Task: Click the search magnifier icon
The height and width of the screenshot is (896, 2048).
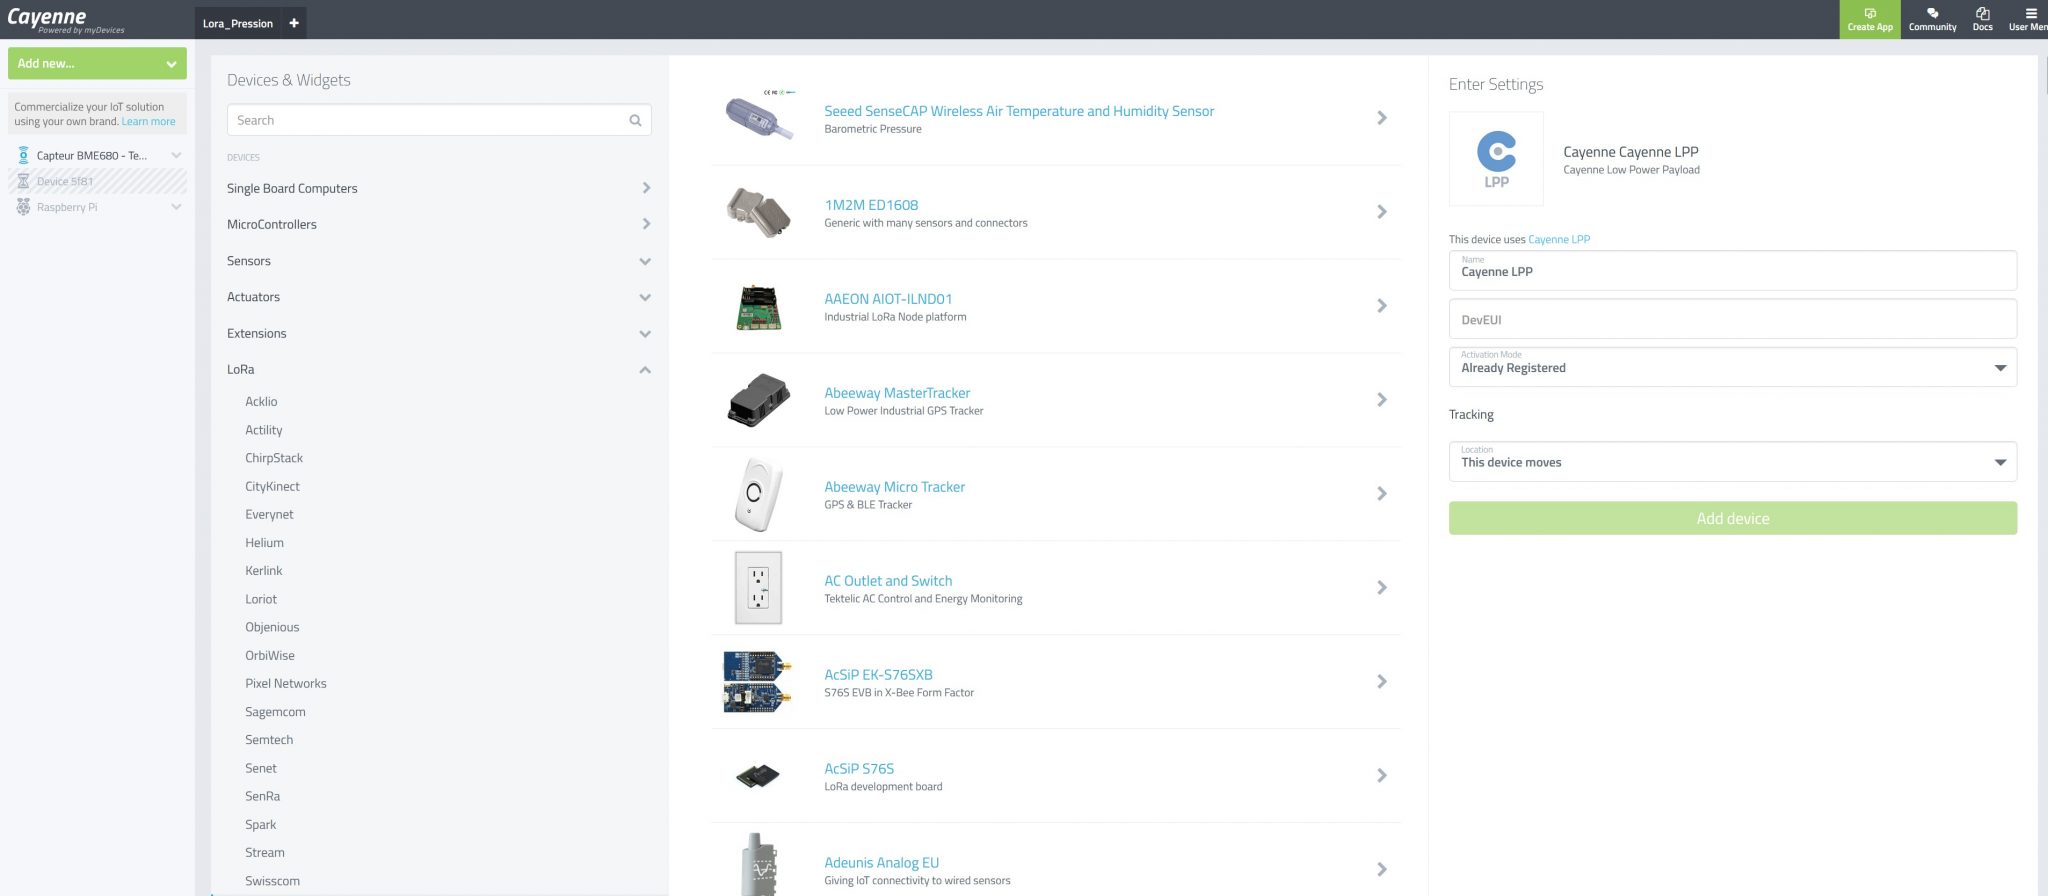Action: coord(635,121)
